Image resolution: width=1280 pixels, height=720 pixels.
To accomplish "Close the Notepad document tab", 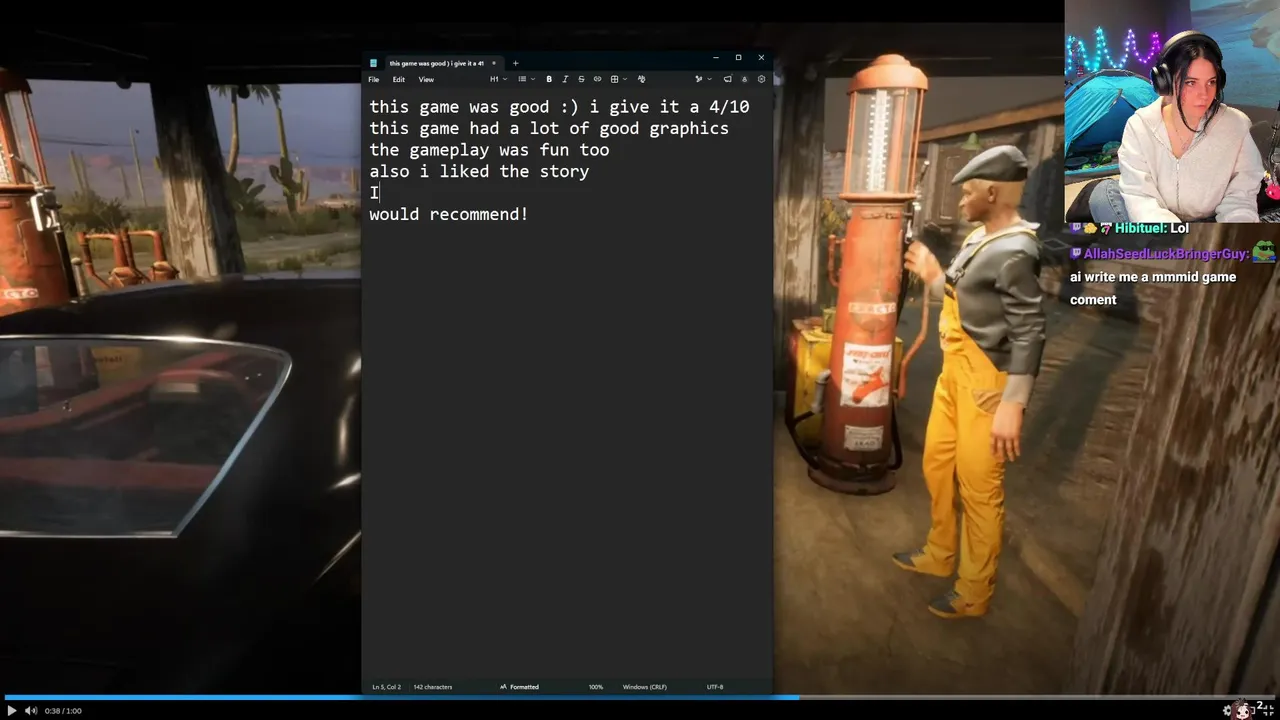I will 493,63.
